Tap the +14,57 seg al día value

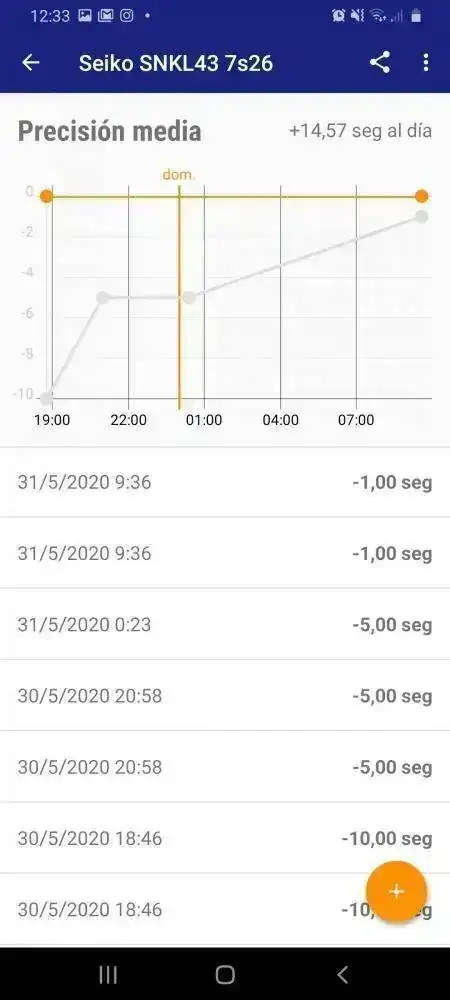point(360,131)
